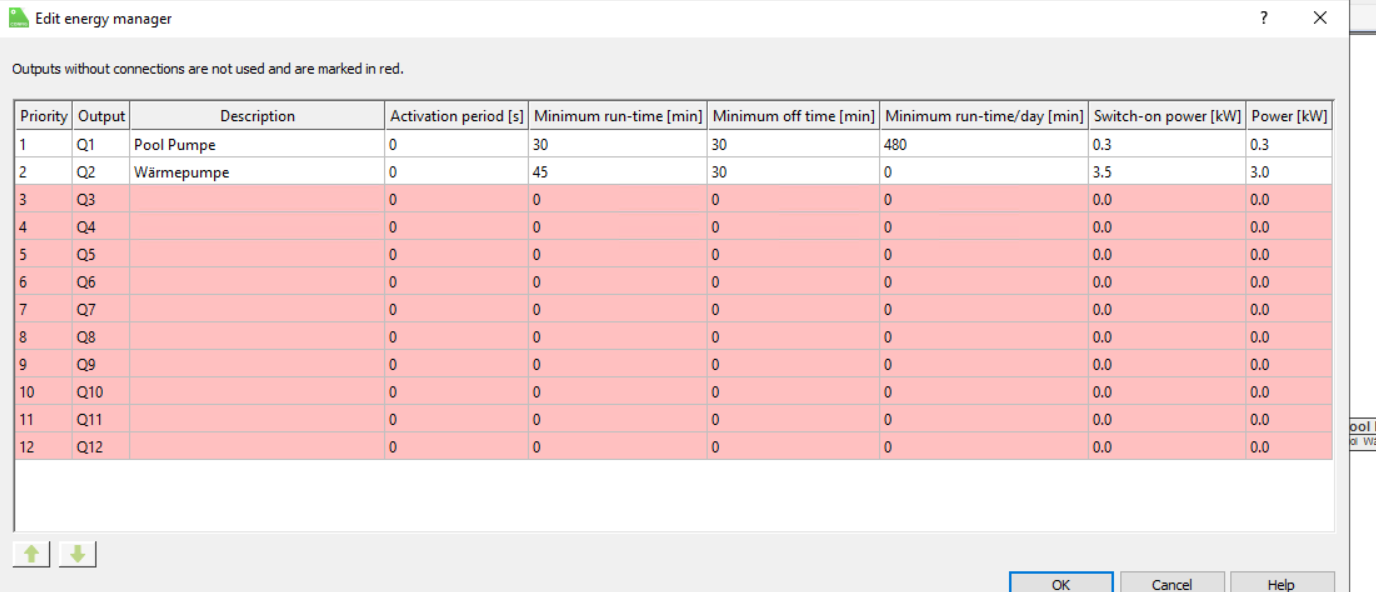Click the green move-up arrow button
Screen dimensions: 1376x592
click(x=31, y=554)
